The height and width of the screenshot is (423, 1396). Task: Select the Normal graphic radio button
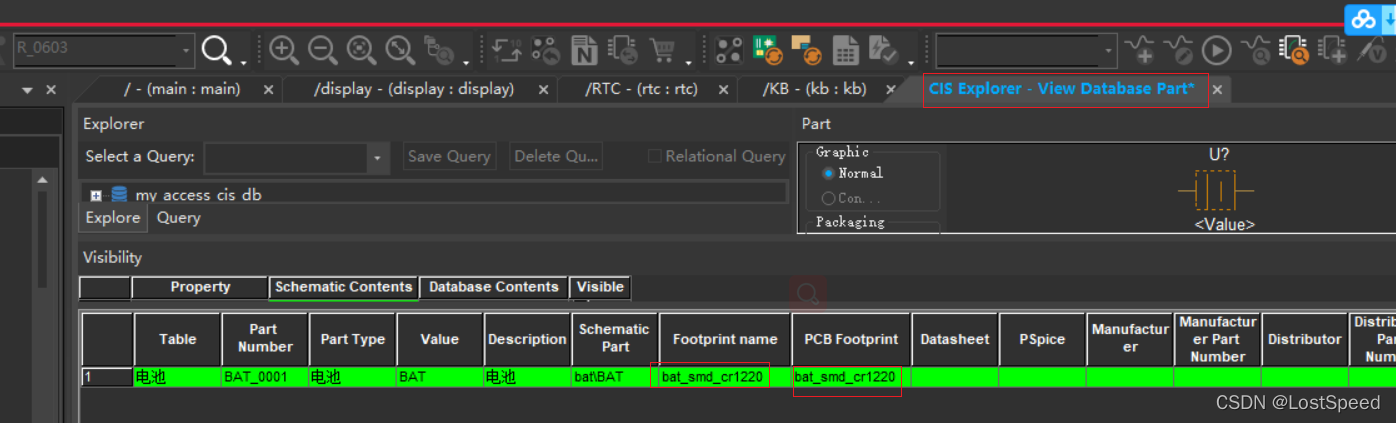tap(828, 173)
